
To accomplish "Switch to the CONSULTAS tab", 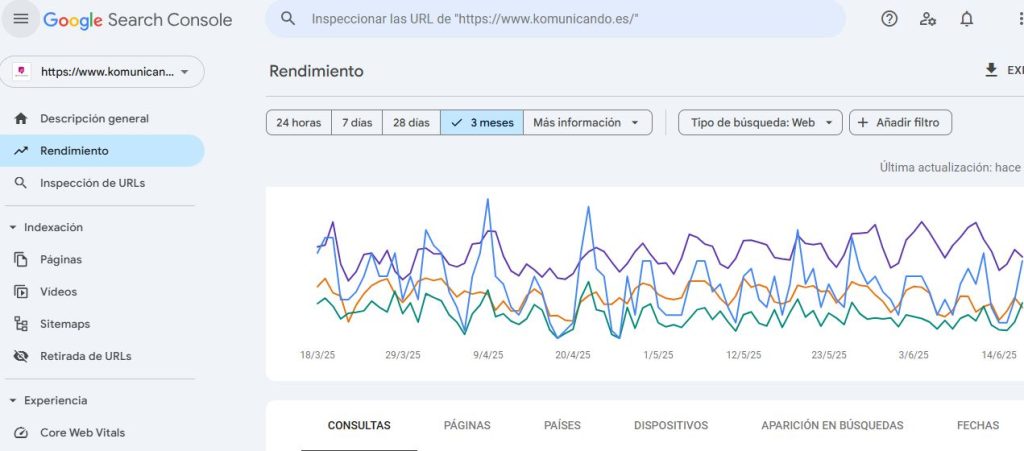I will [x=359, y=426].
